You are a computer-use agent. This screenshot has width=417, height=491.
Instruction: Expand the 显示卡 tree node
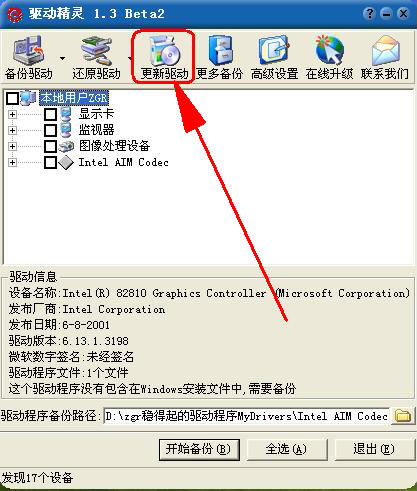coord(12,114)
